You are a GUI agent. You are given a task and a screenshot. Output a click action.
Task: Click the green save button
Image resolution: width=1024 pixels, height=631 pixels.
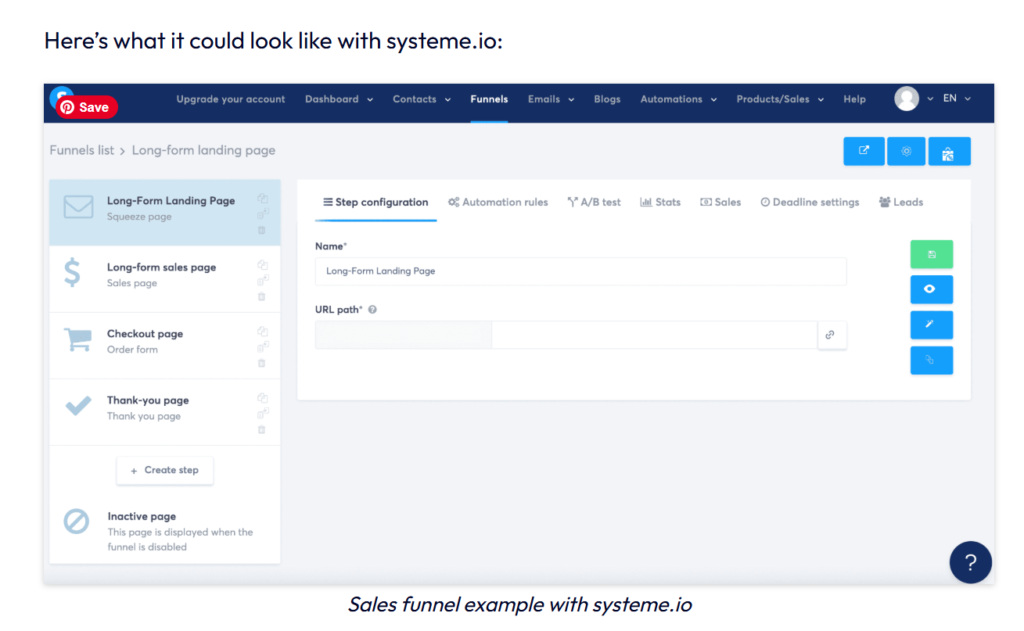[x=931, y=255]
